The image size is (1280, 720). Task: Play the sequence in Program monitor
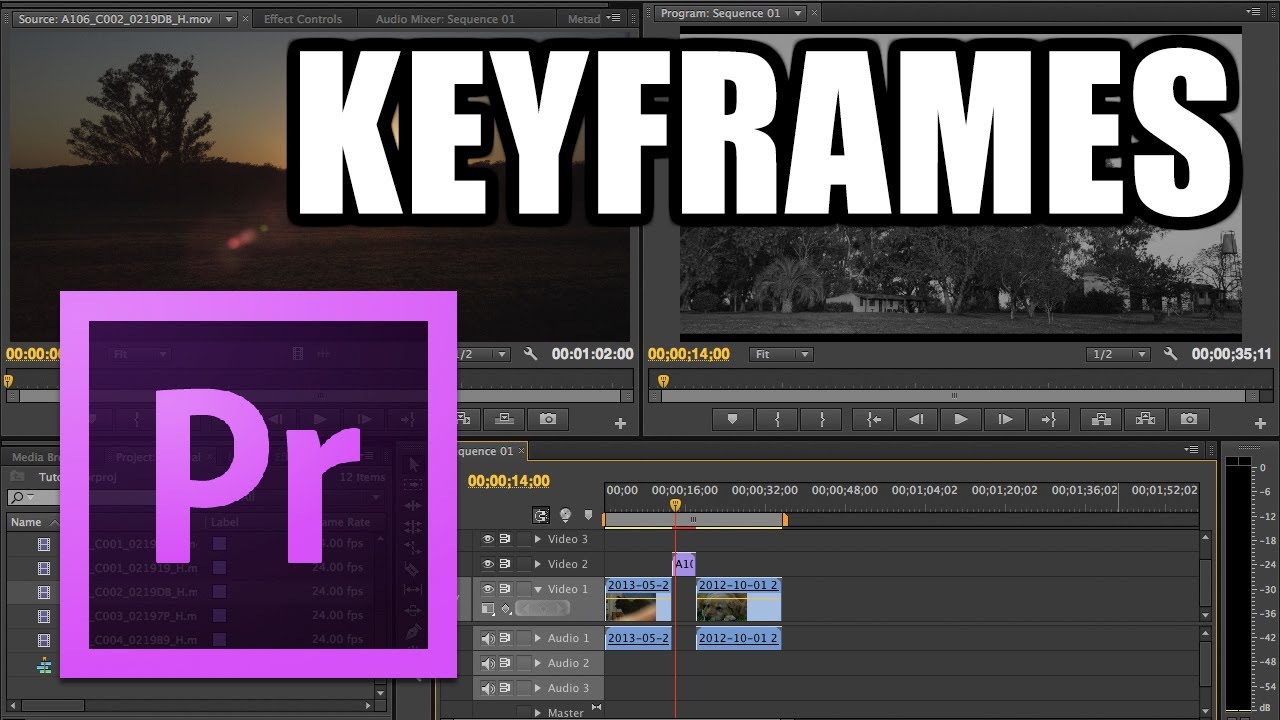point(961,420)
